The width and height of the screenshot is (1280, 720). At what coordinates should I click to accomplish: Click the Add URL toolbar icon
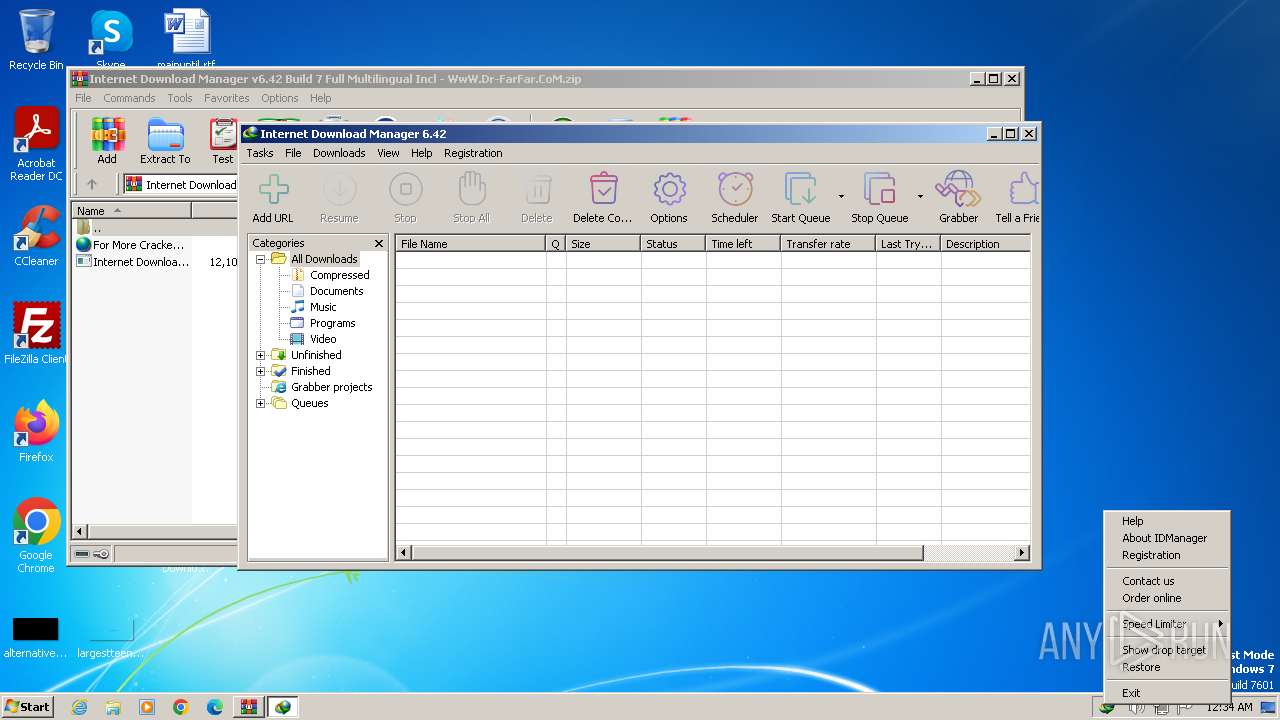(x=273, y=189)
